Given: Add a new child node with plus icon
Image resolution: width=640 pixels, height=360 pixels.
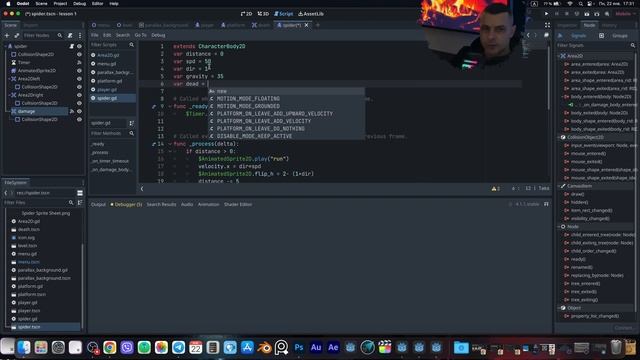Looking at the screenshot, I should (7, 36).
